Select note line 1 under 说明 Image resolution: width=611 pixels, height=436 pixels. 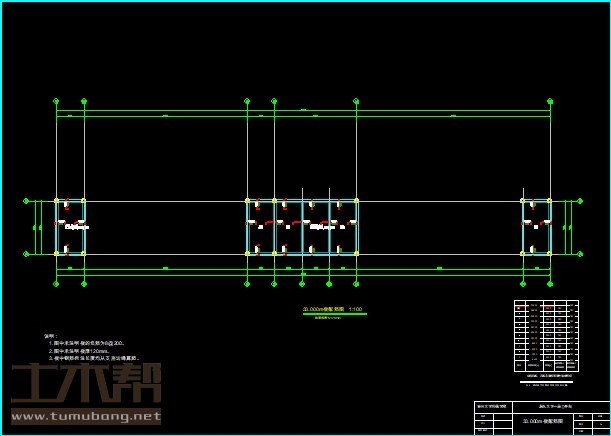[92, 343]
